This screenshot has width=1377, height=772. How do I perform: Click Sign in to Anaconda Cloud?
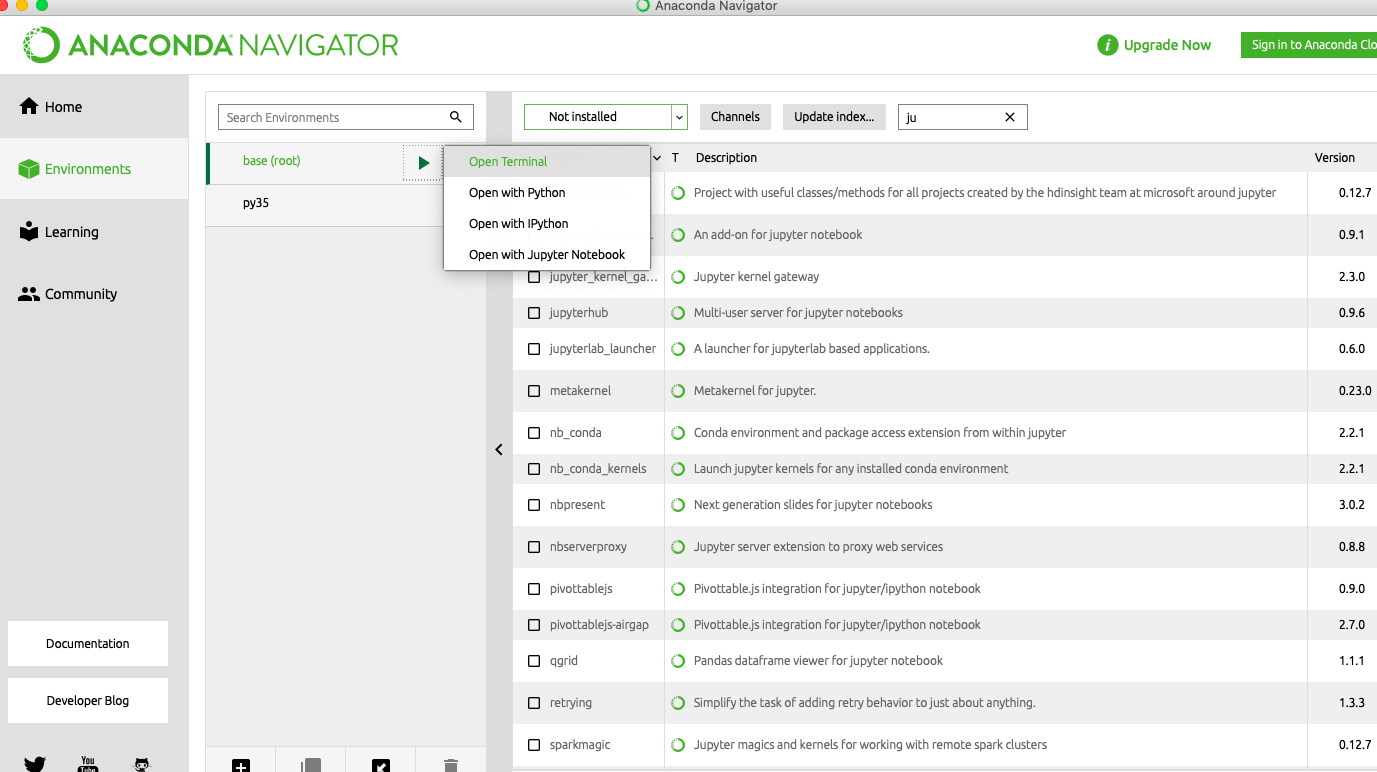(x=1308, y=45)
